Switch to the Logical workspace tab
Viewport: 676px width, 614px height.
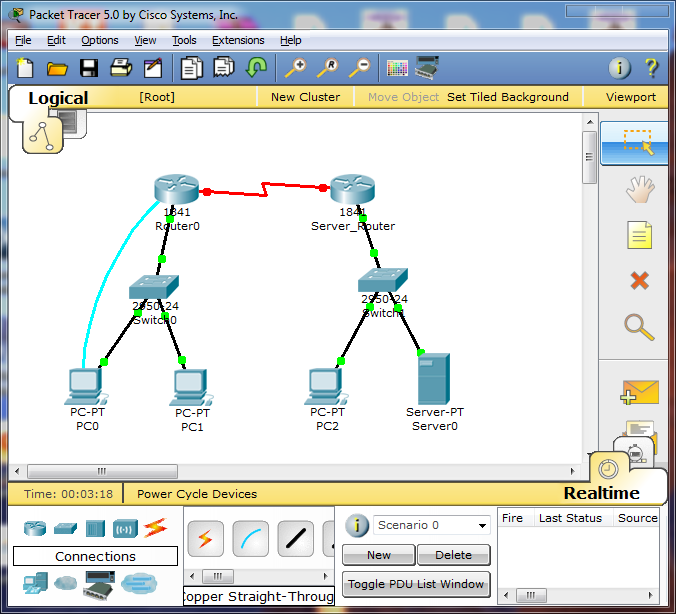[58, 98]
